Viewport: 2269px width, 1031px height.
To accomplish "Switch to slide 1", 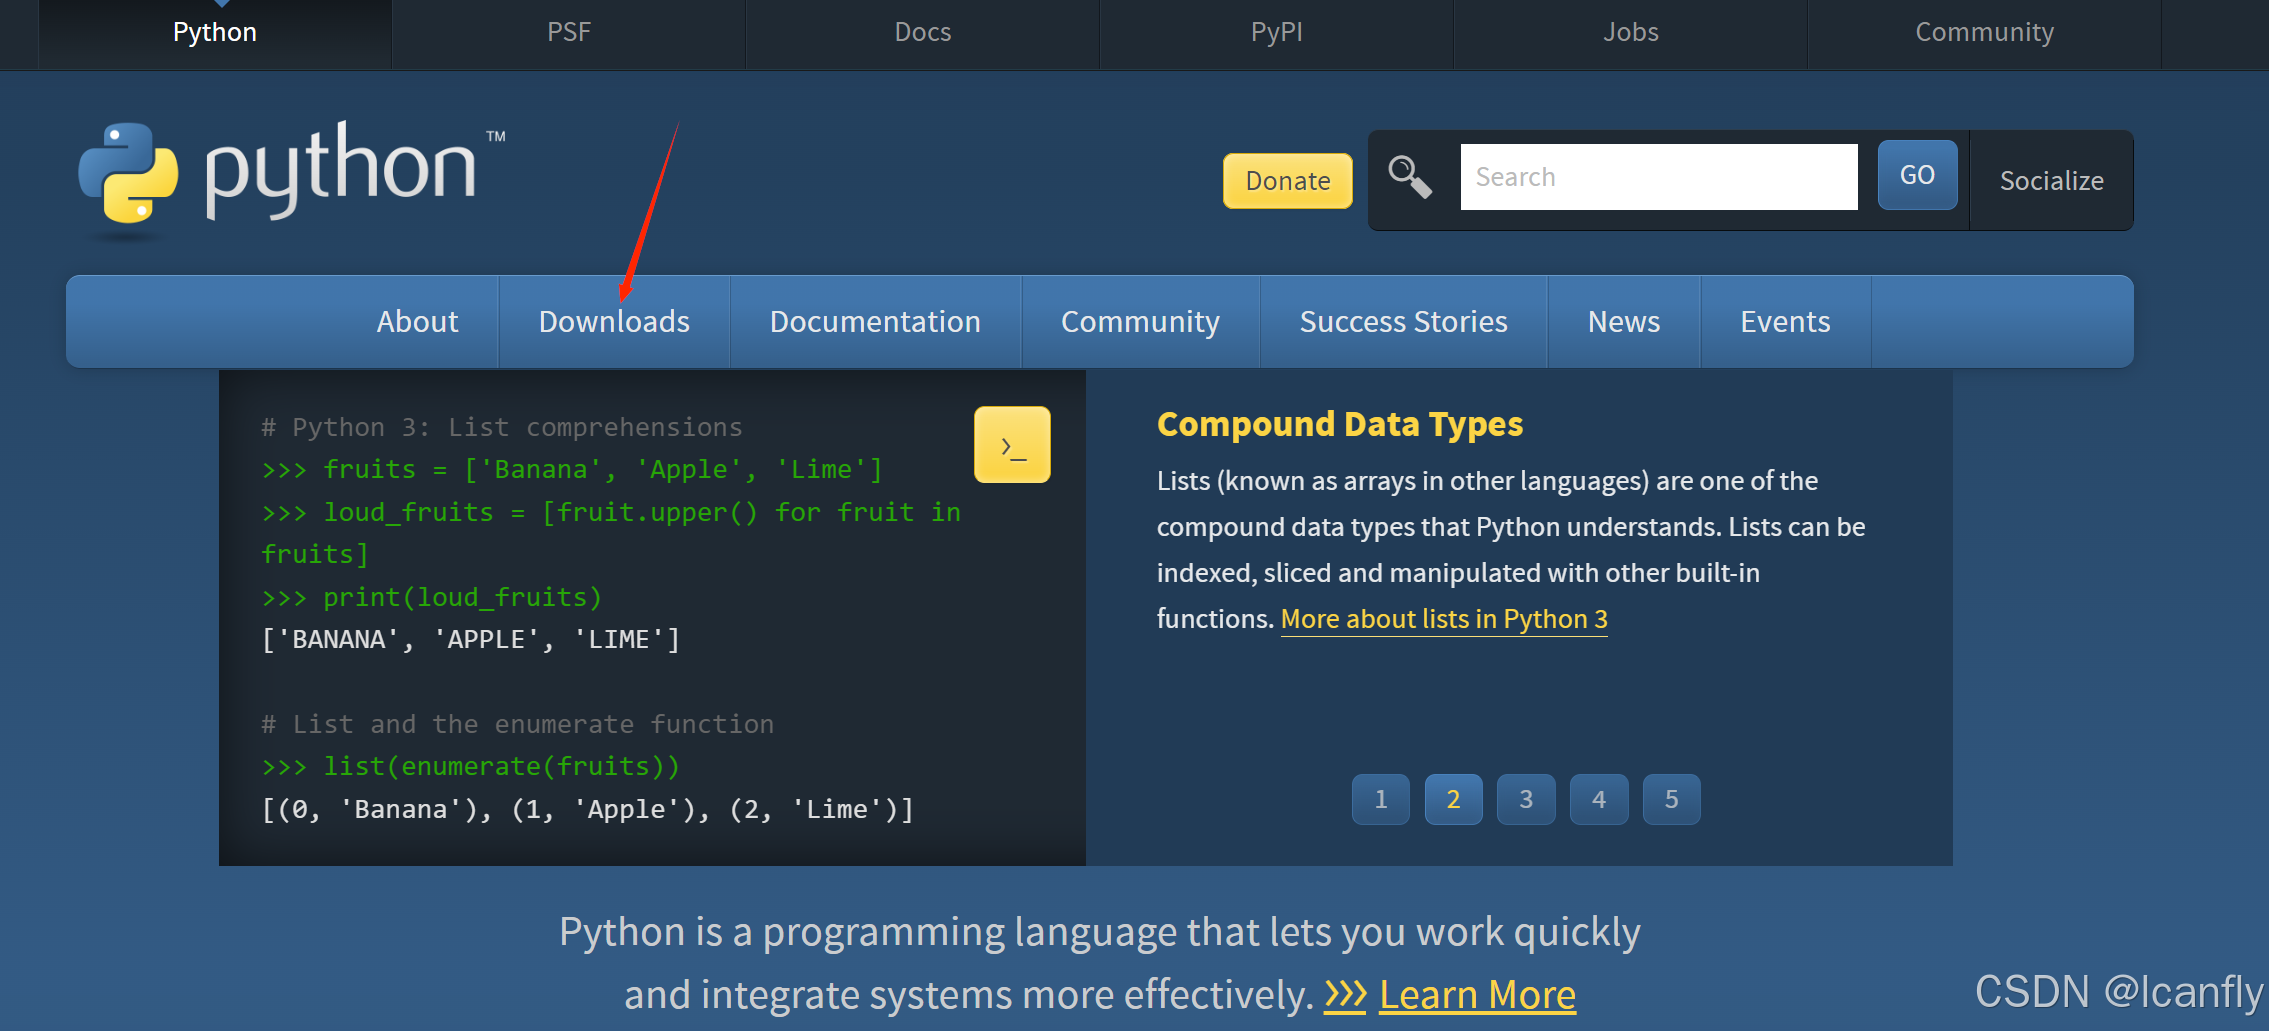I will click(x=1381, y=799).
